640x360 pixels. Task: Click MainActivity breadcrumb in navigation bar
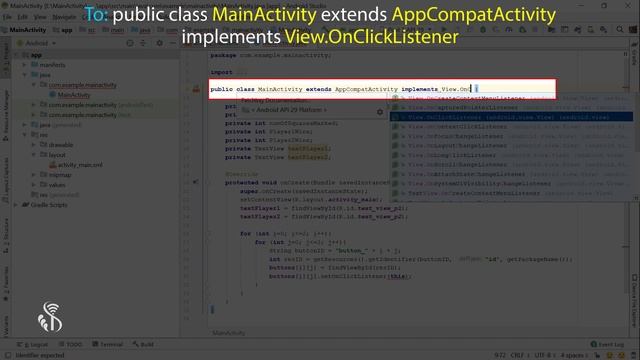(x=28, y=30)
